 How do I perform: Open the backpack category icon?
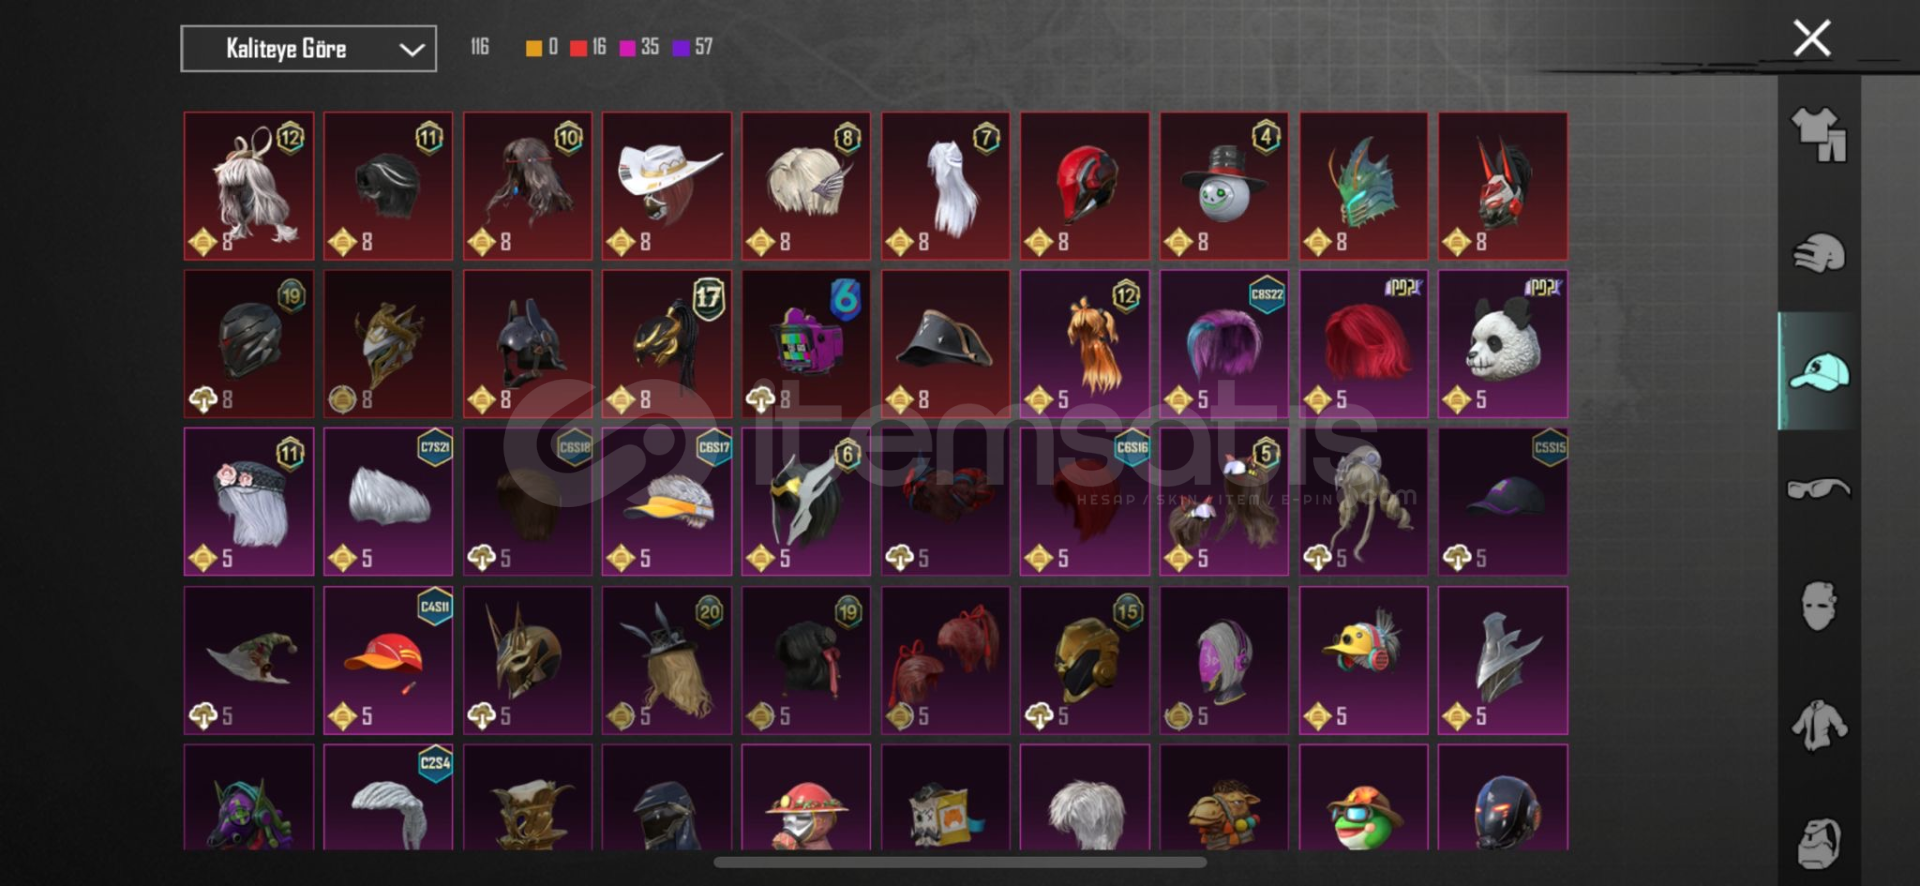1818,843
